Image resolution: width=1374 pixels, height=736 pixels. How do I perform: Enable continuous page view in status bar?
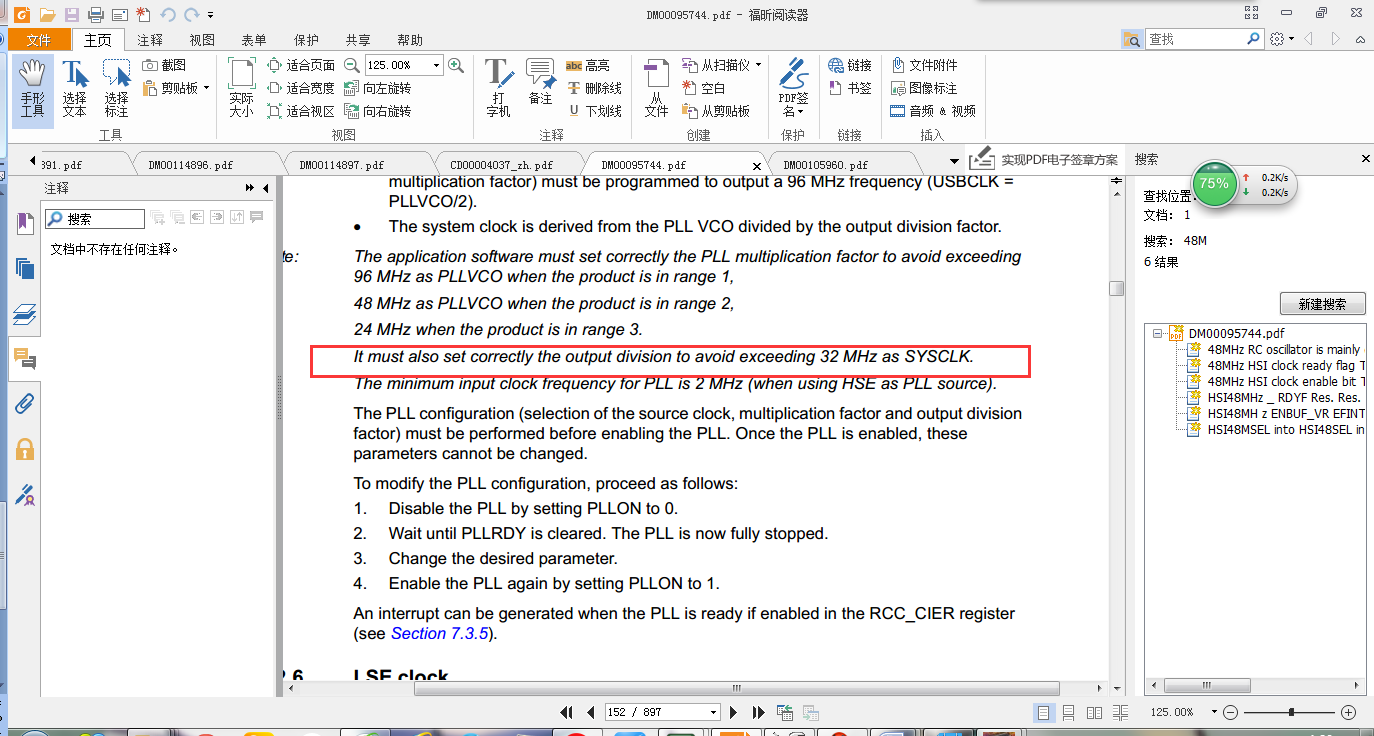[x=1069, y=712]
